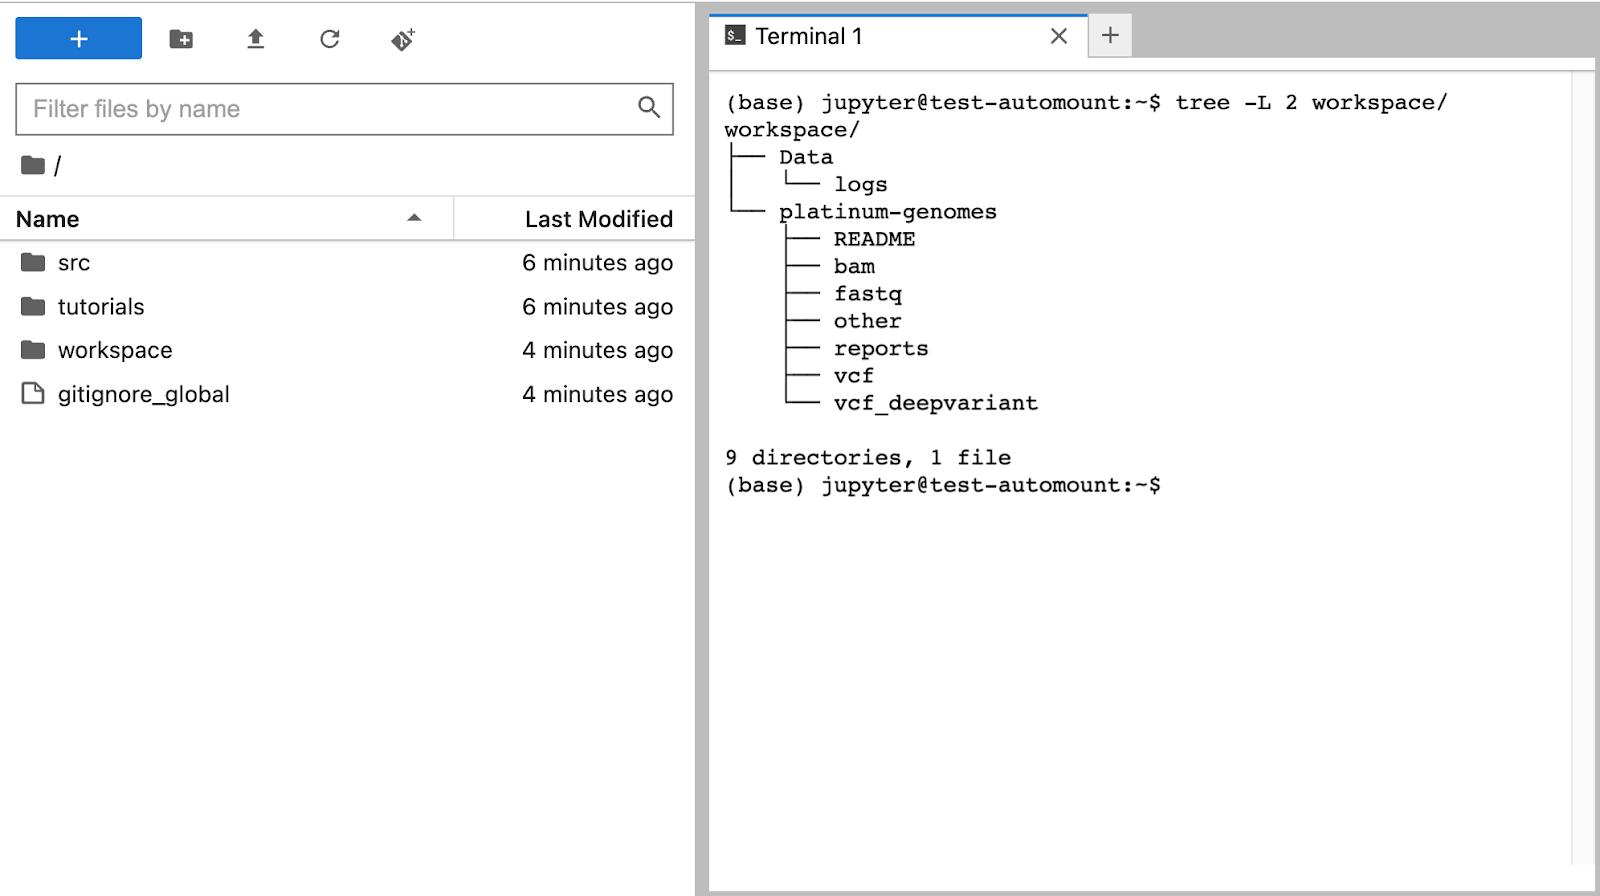
Task: Click the upload files icon
Action: pos(256,39)
